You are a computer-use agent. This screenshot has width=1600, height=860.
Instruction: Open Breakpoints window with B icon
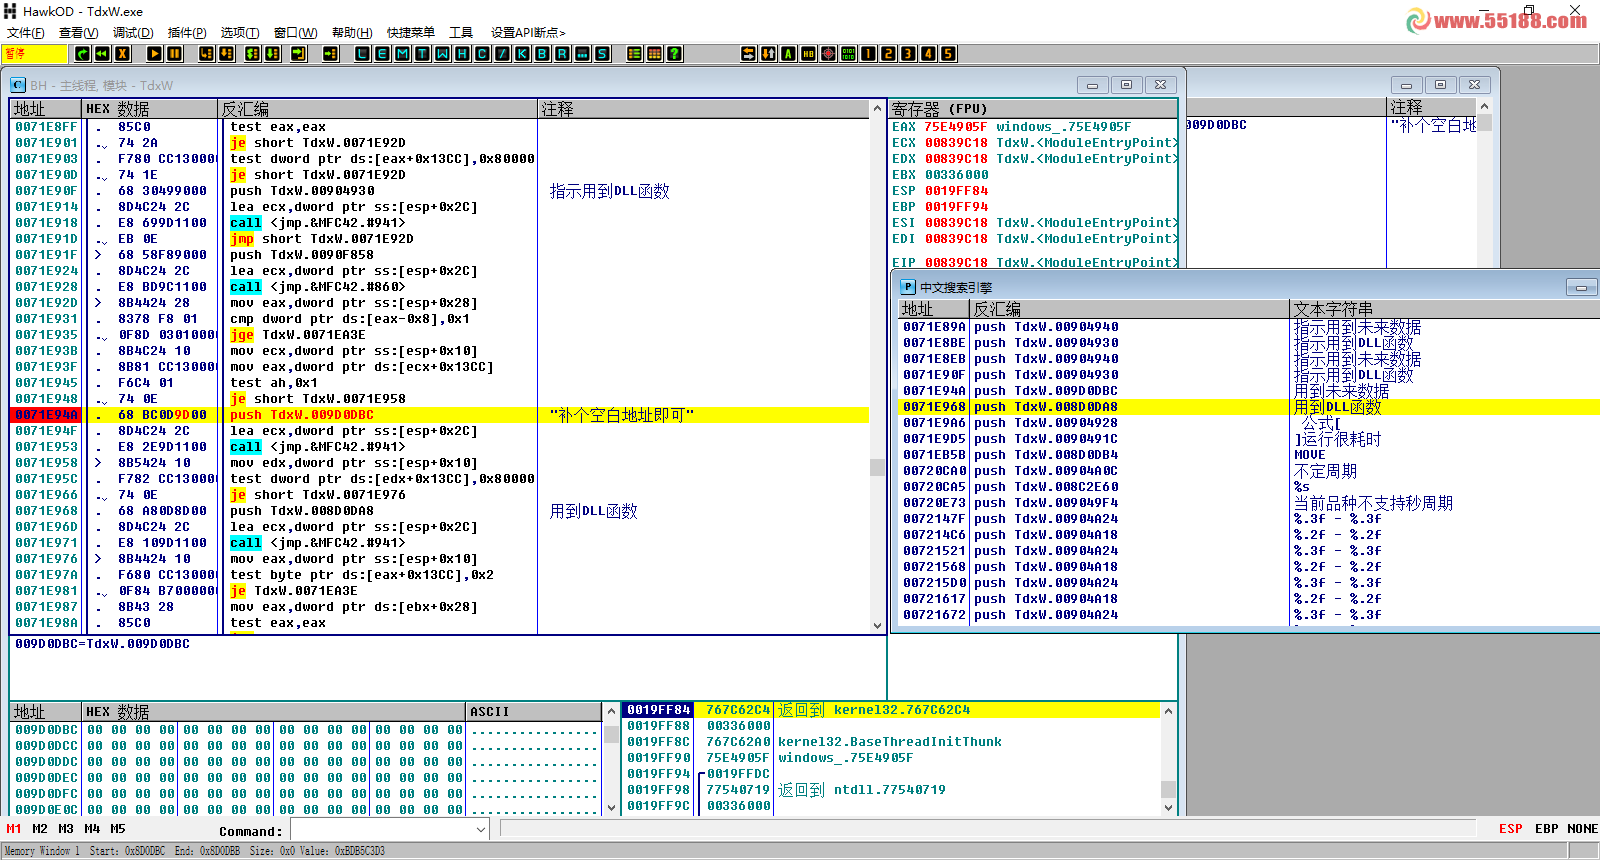tap(542, 54)
